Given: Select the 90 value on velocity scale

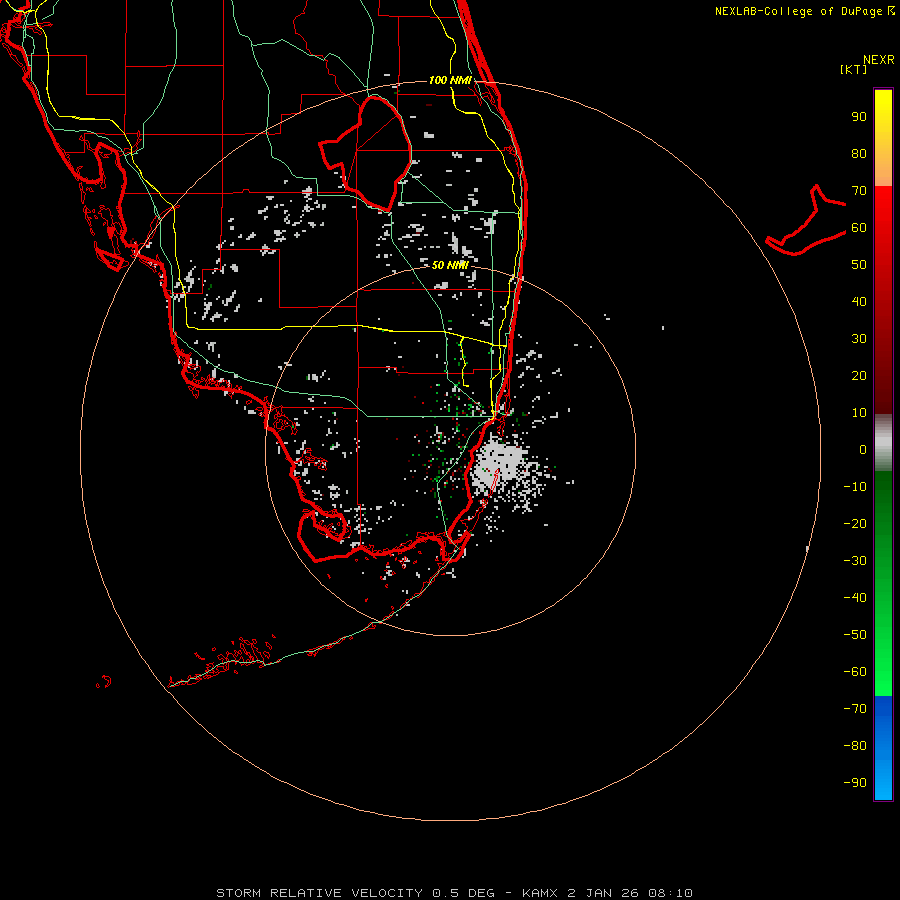Looking at the screenshot, I should (x=859, y=117).
